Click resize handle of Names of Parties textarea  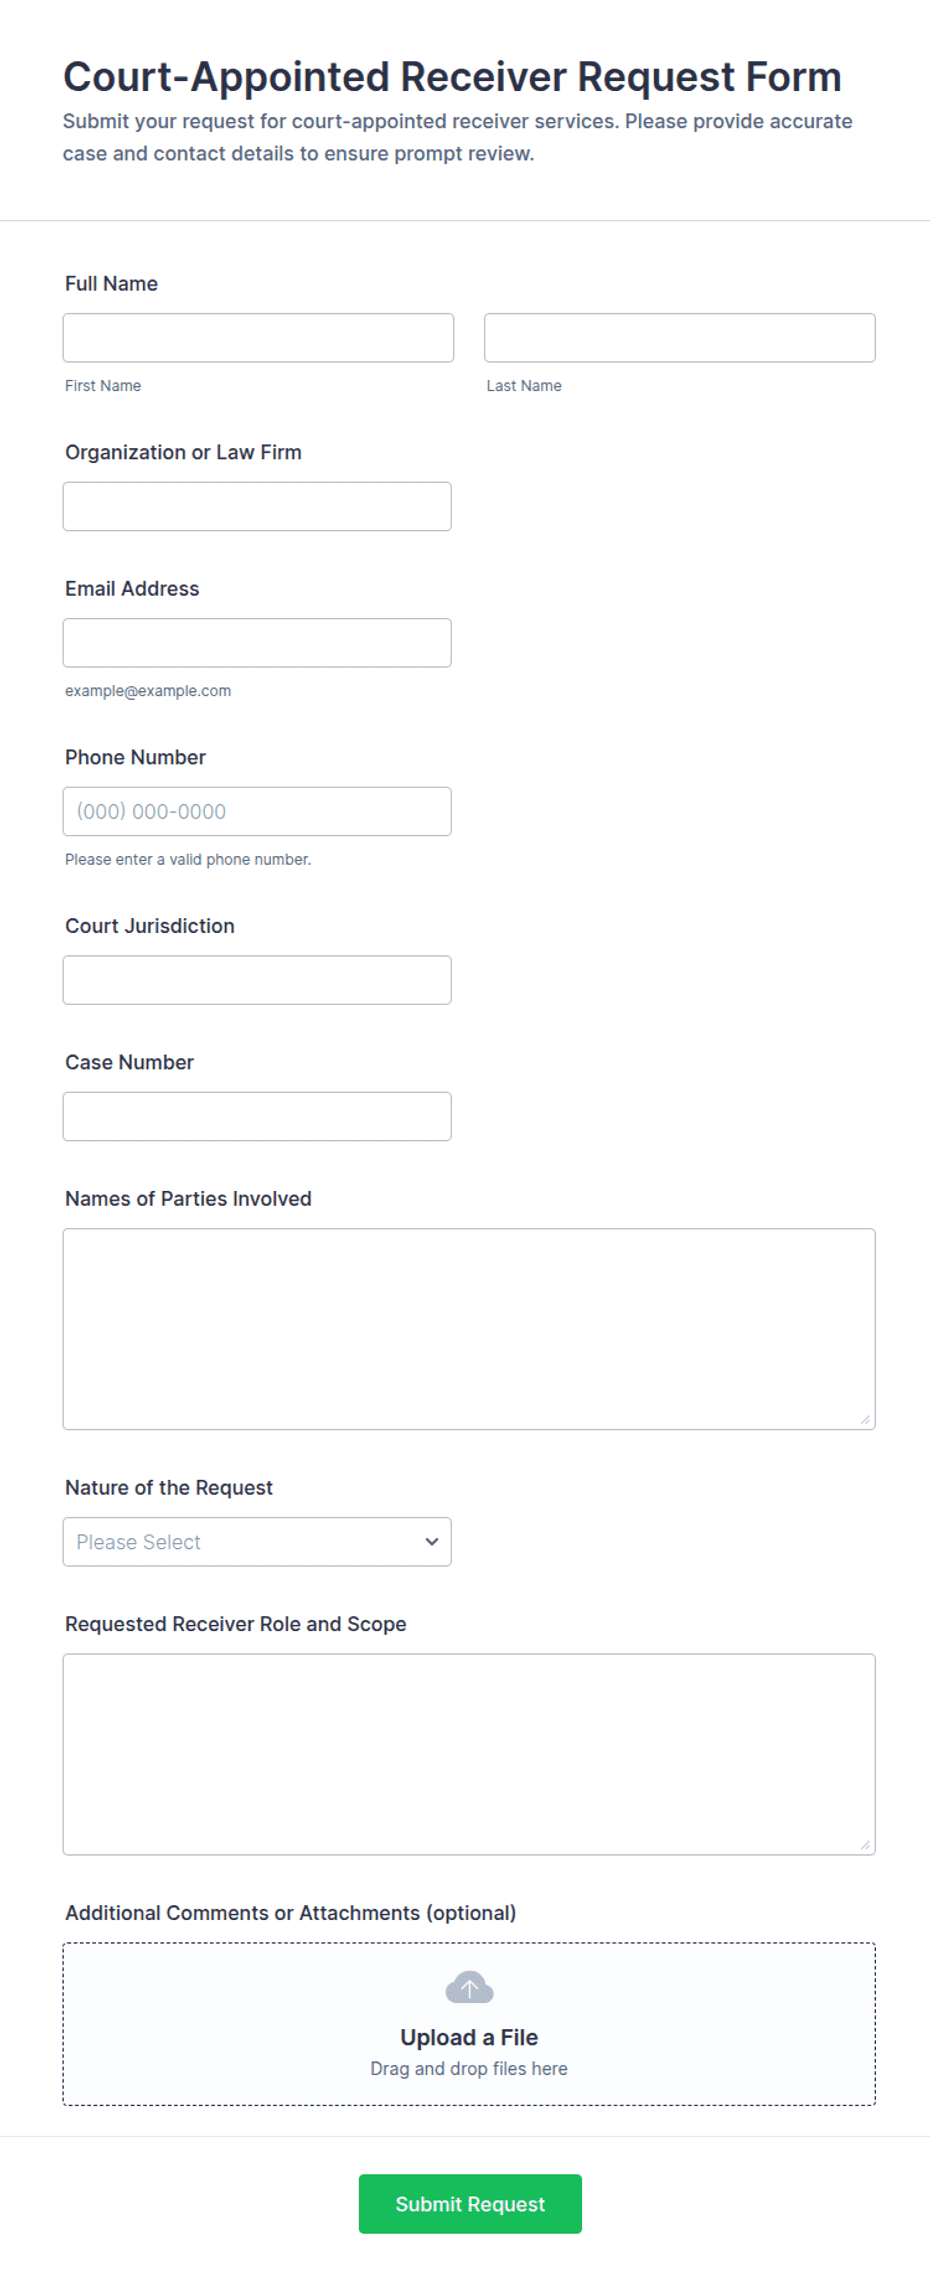click(x=865, y=1419)
